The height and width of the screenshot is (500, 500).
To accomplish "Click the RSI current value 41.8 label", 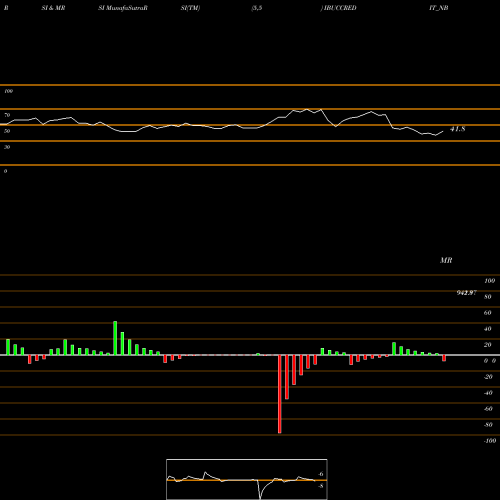I will [x=458, y=129].
